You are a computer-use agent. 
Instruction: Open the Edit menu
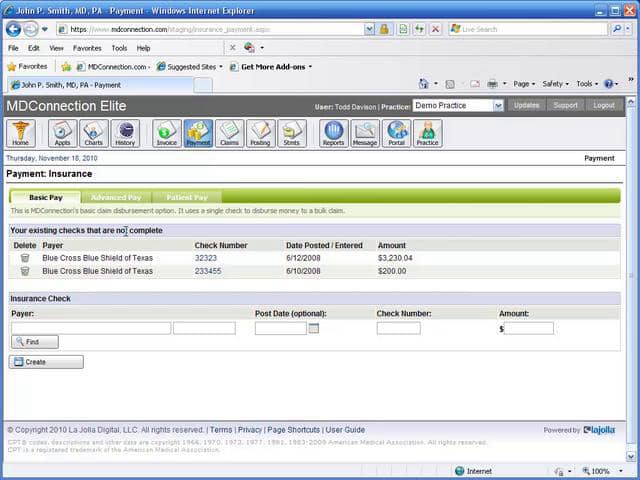pos(33,48)
